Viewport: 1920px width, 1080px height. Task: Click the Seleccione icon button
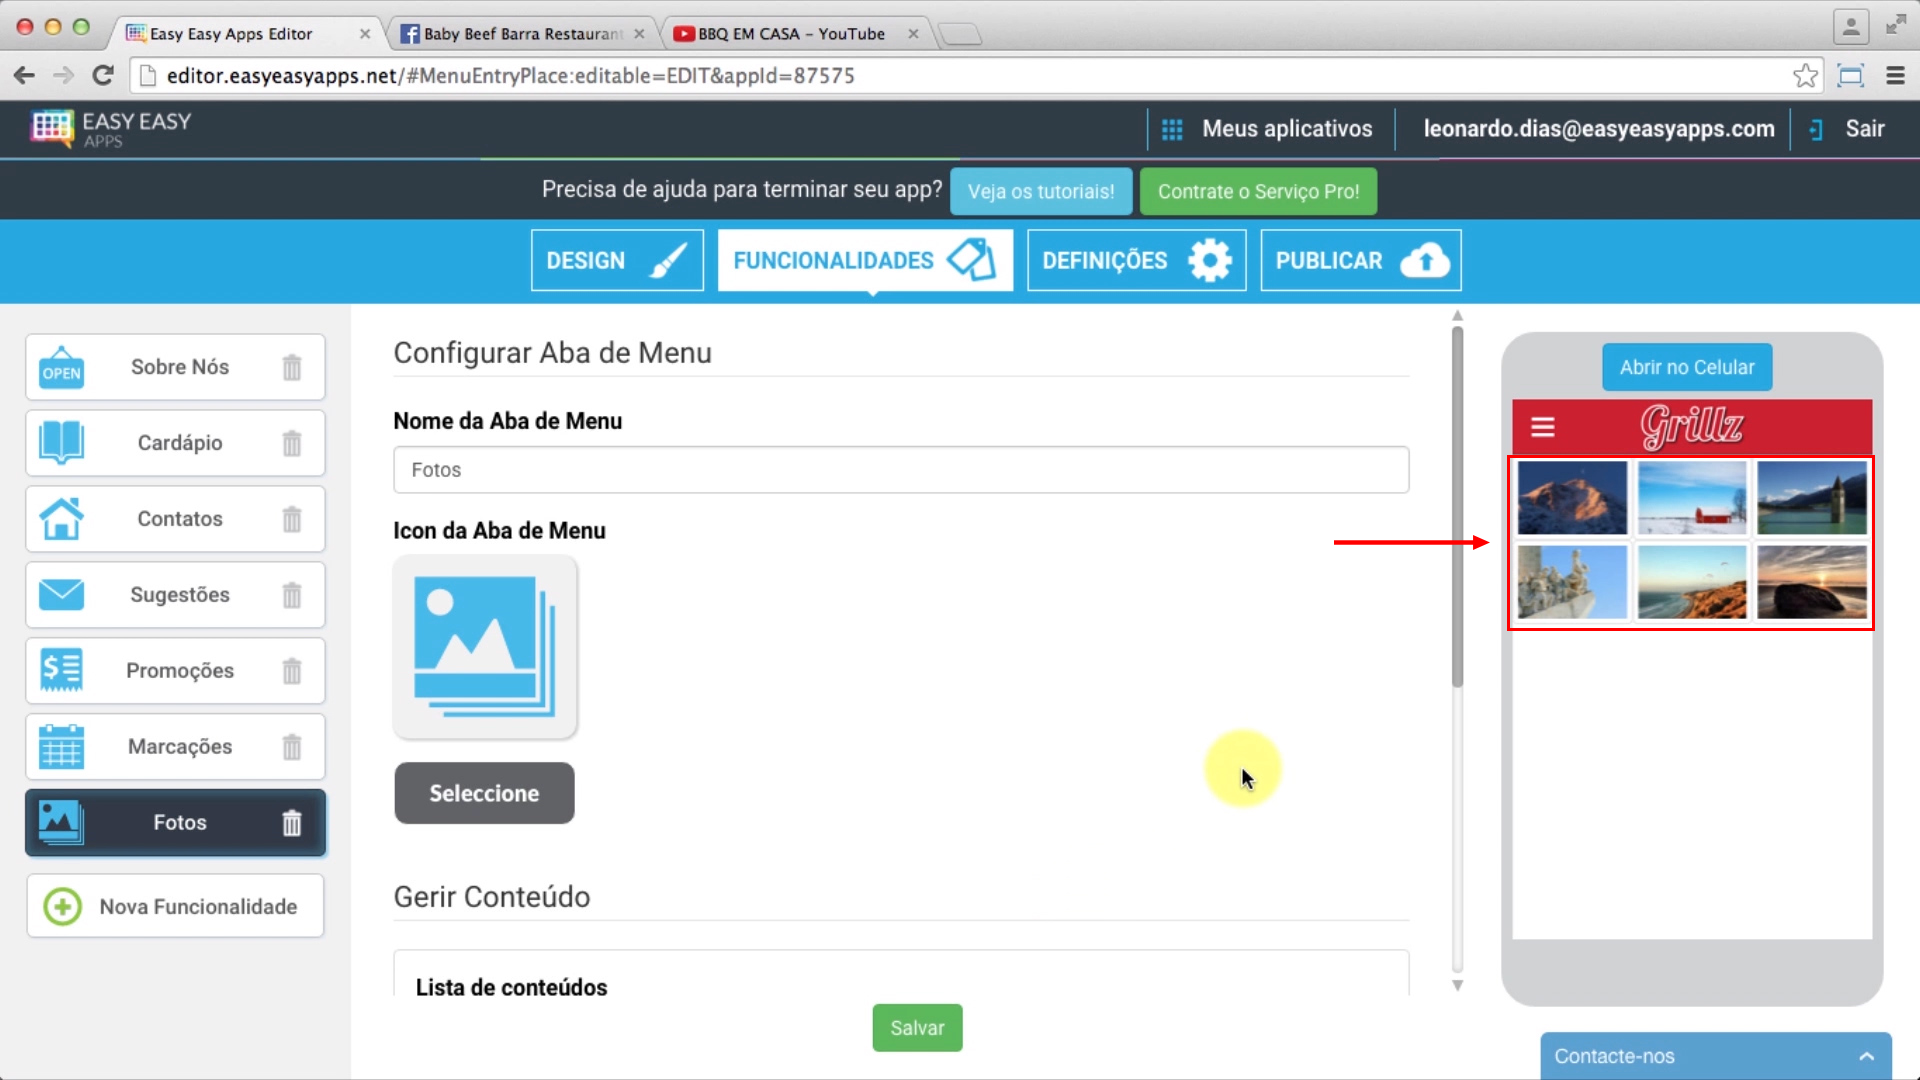click(x=484, y=793)
